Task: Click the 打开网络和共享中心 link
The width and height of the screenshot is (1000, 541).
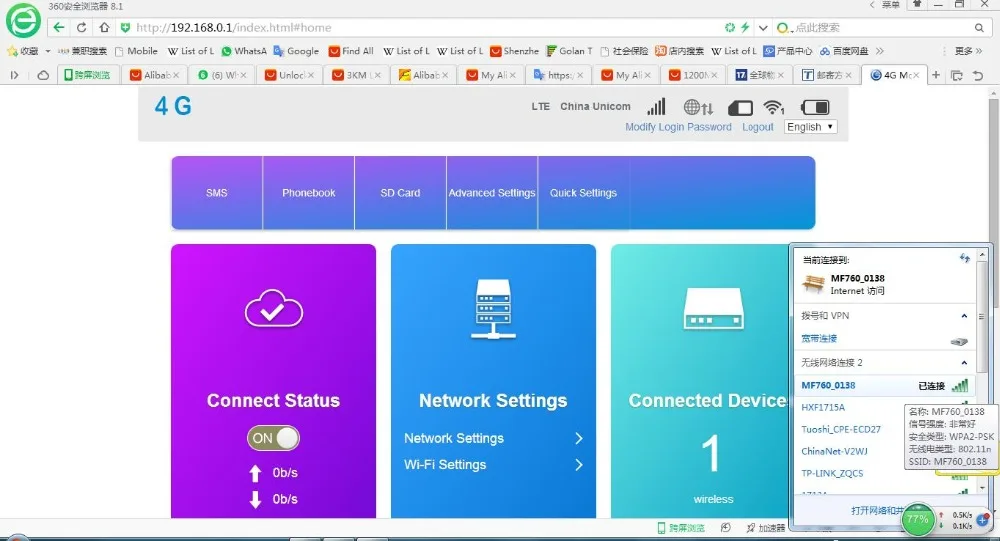Action: coord(878,510)
